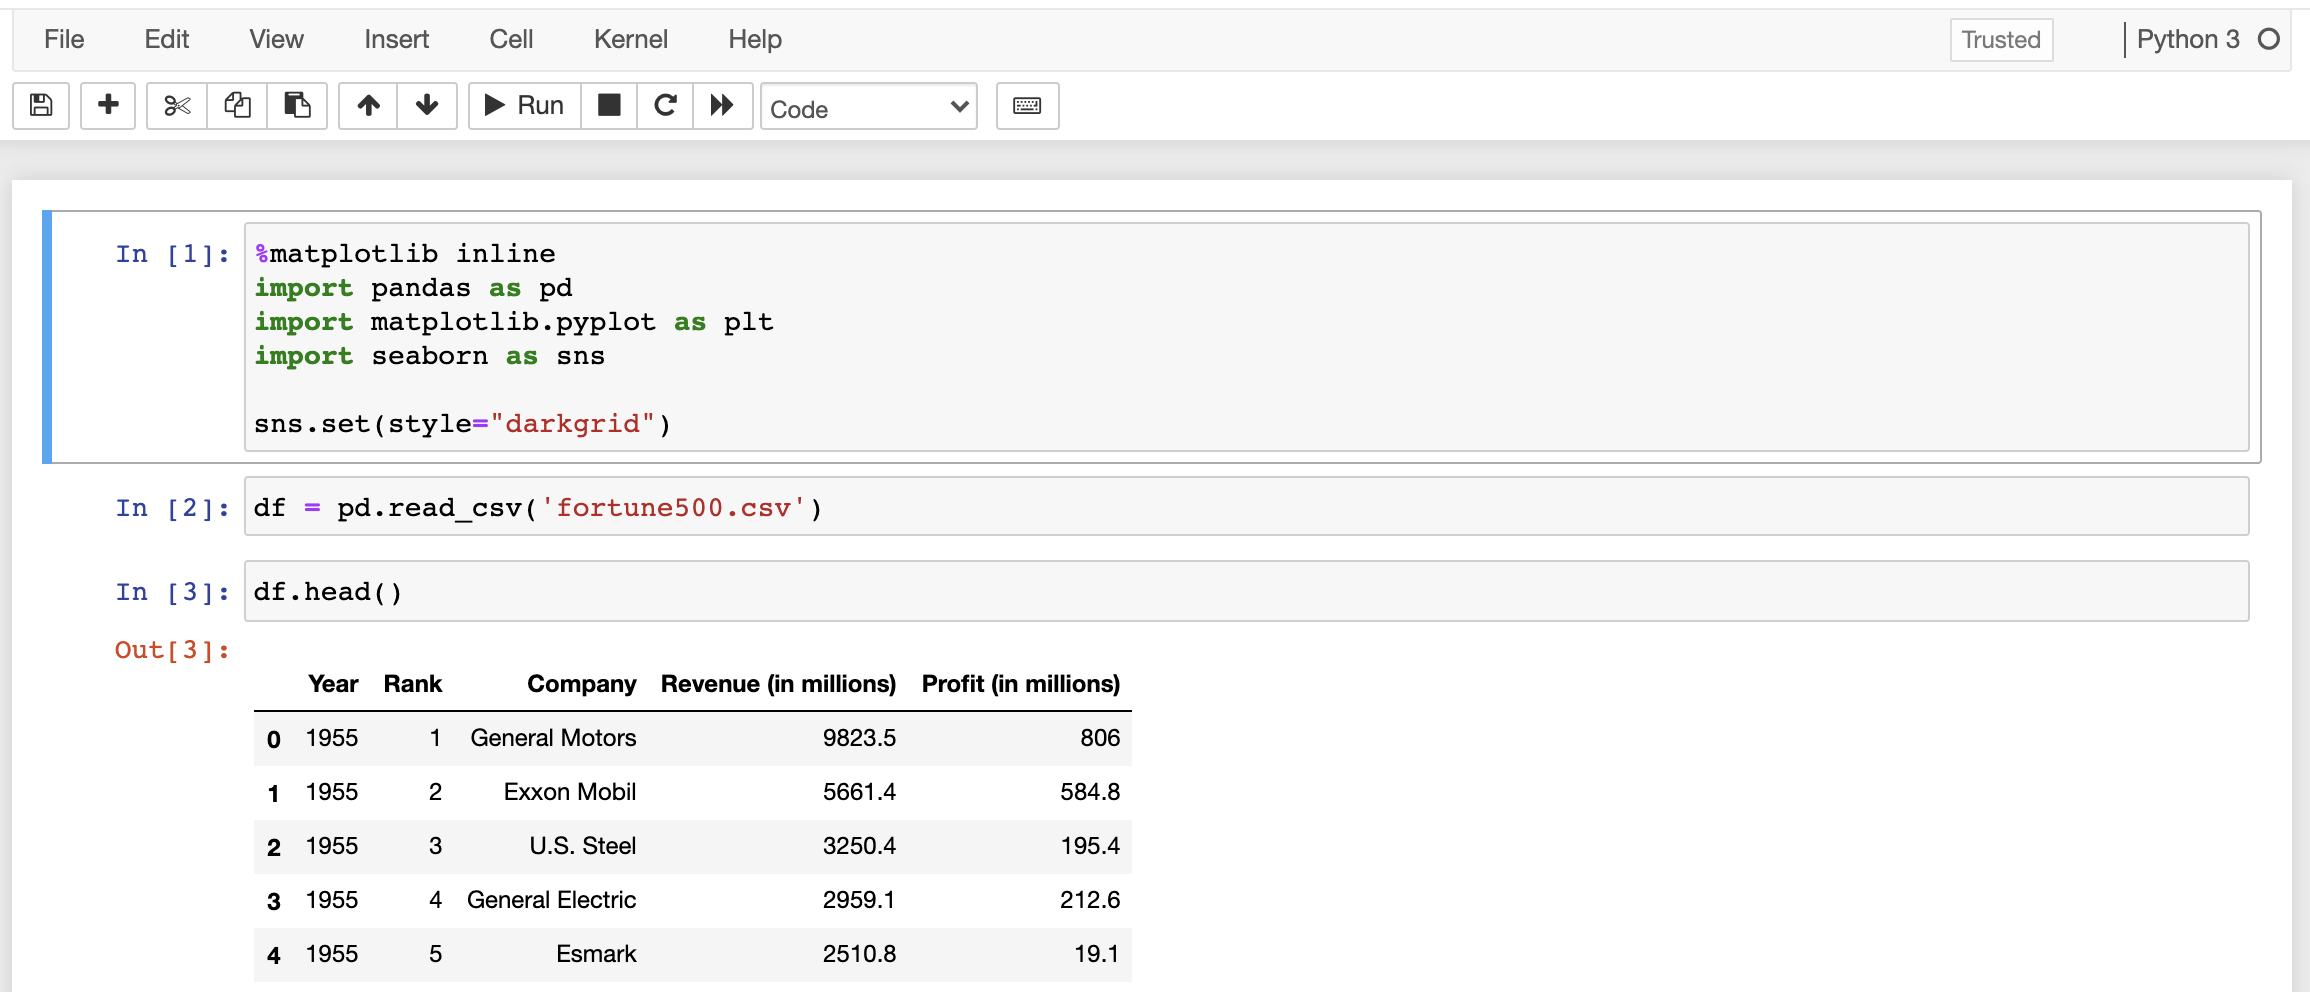The width and height of the screenshot is (2310, 992).
Task: Click the save notebook icon
Action: click(41, 105)
